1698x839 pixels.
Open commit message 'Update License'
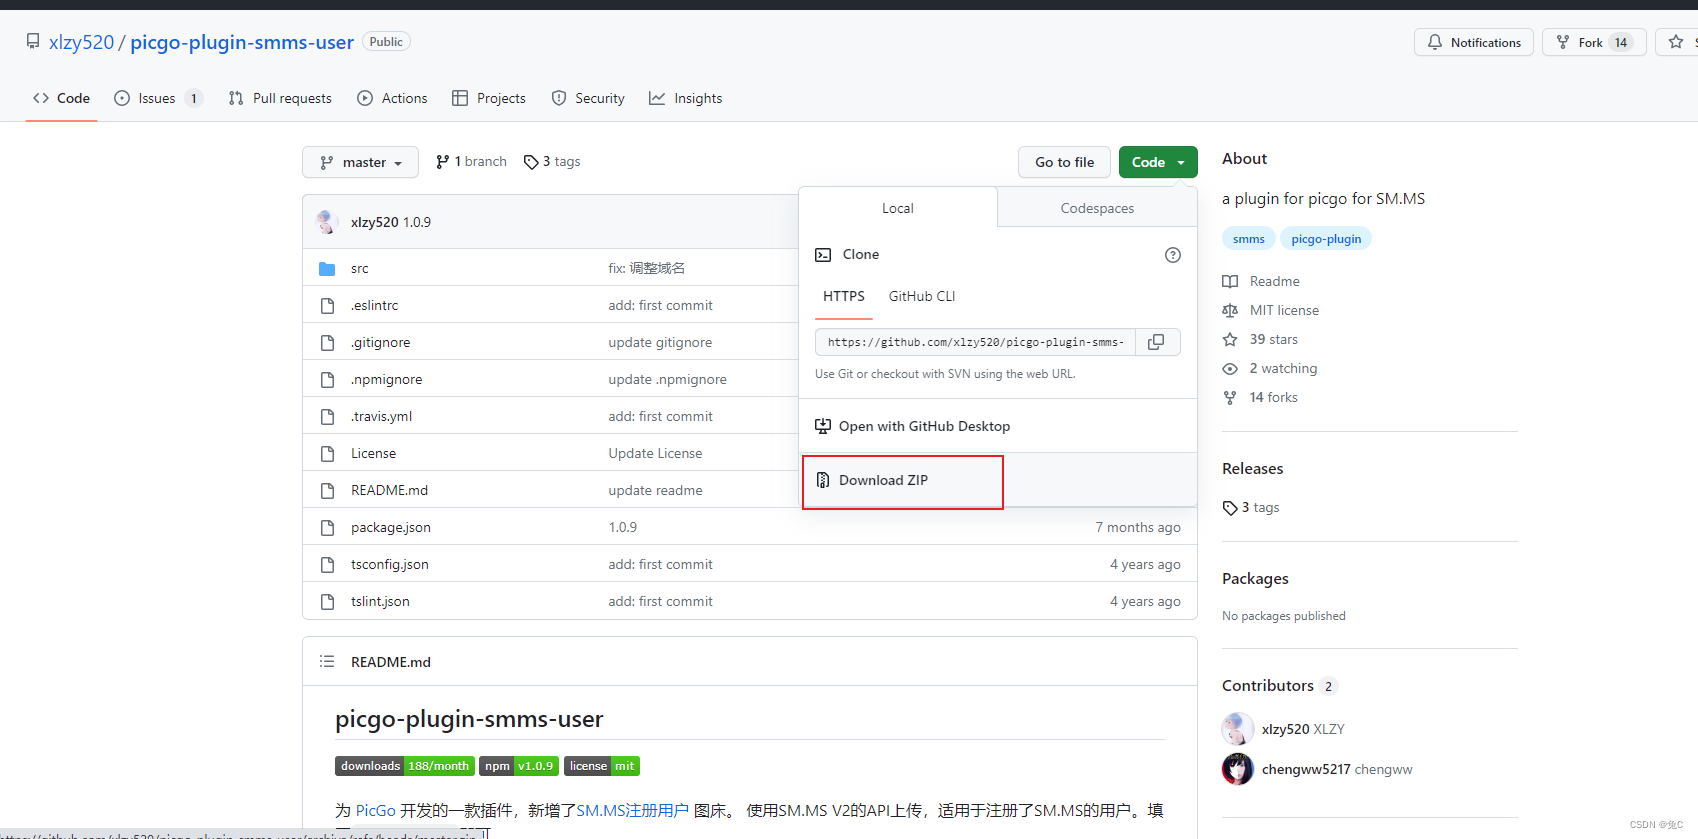[x=655, y=453]
